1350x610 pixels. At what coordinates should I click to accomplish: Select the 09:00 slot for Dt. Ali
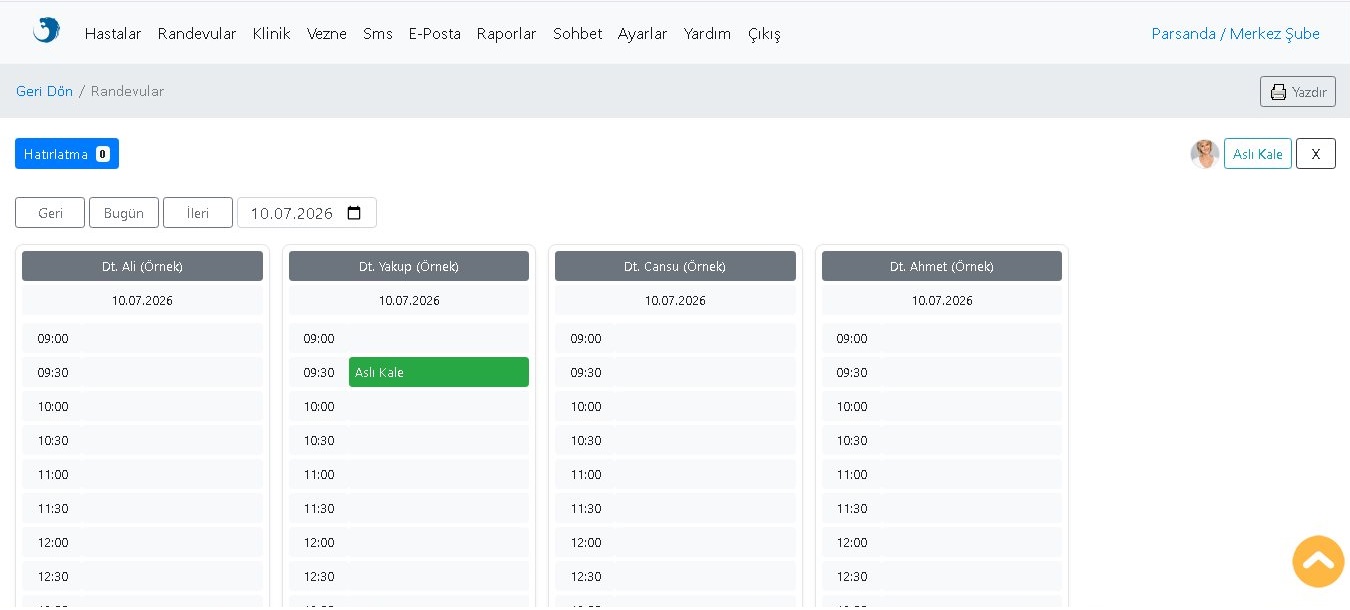142,338
